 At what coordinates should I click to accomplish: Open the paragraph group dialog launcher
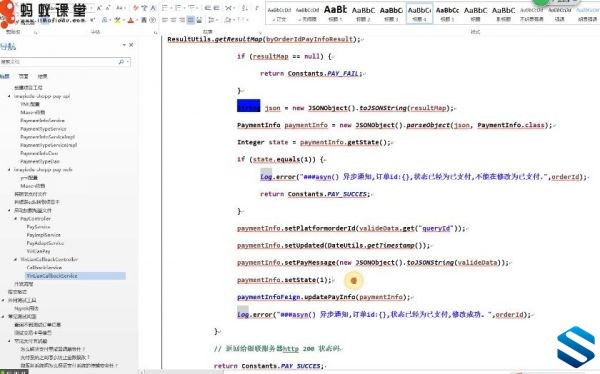(260, 33)
